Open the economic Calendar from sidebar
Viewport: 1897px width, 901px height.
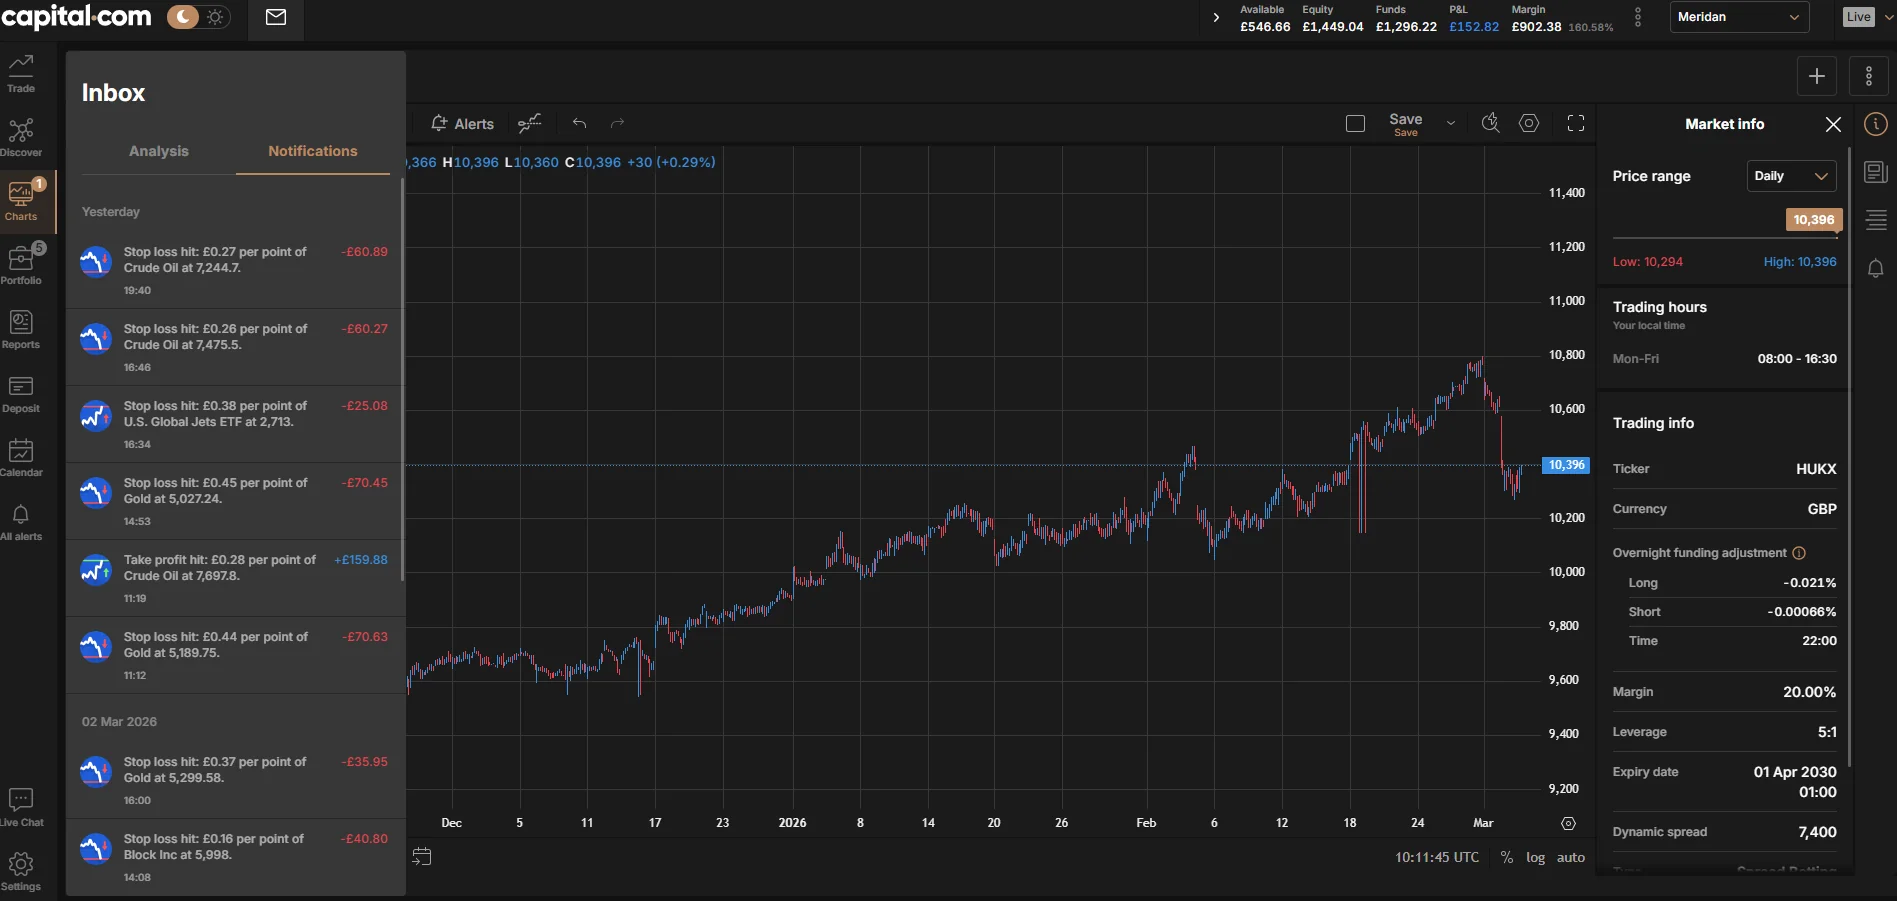(x=21, y=458)
